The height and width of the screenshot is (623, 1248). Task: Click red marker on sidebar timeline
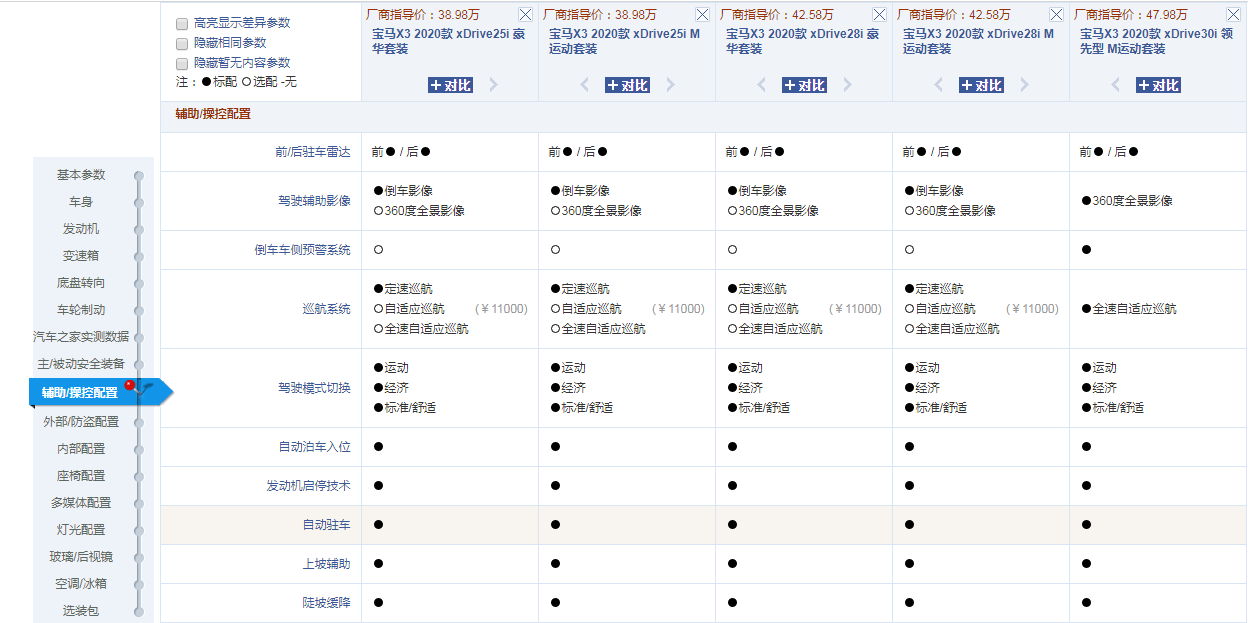point(130,385)
